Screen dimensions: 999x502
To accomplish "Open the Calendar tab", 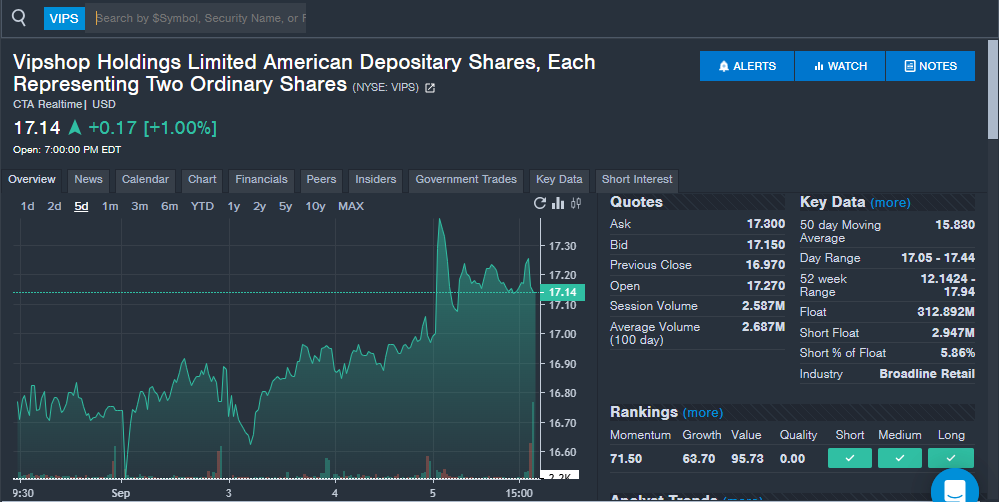I will (145, 180).
